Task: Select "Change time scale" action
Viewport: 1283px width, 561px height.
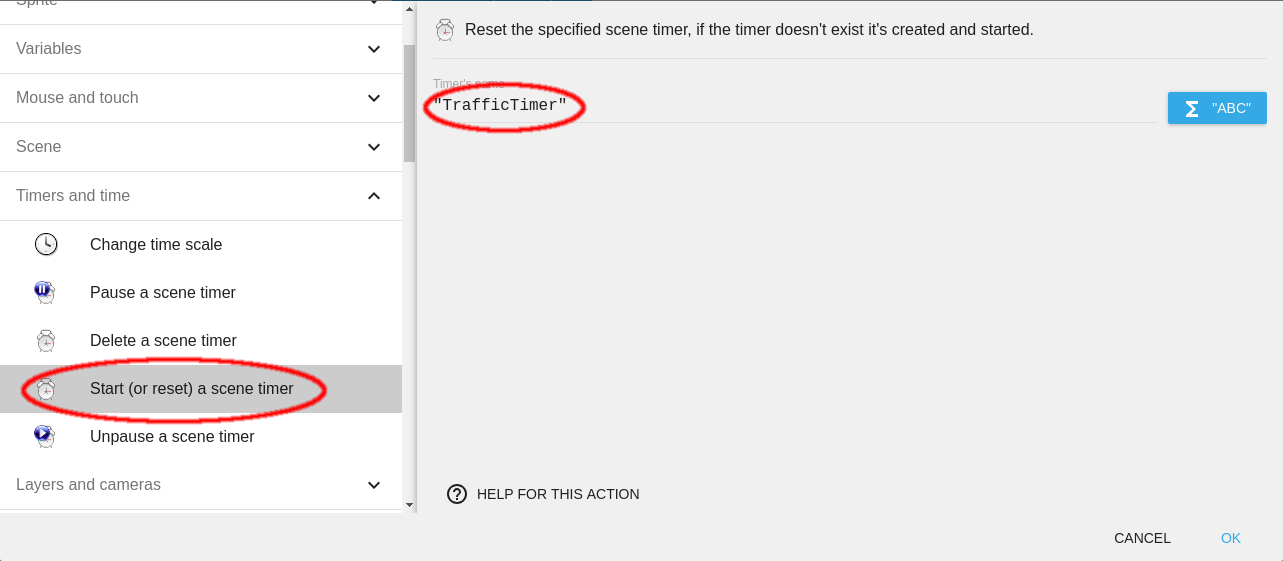Action: 156,245
